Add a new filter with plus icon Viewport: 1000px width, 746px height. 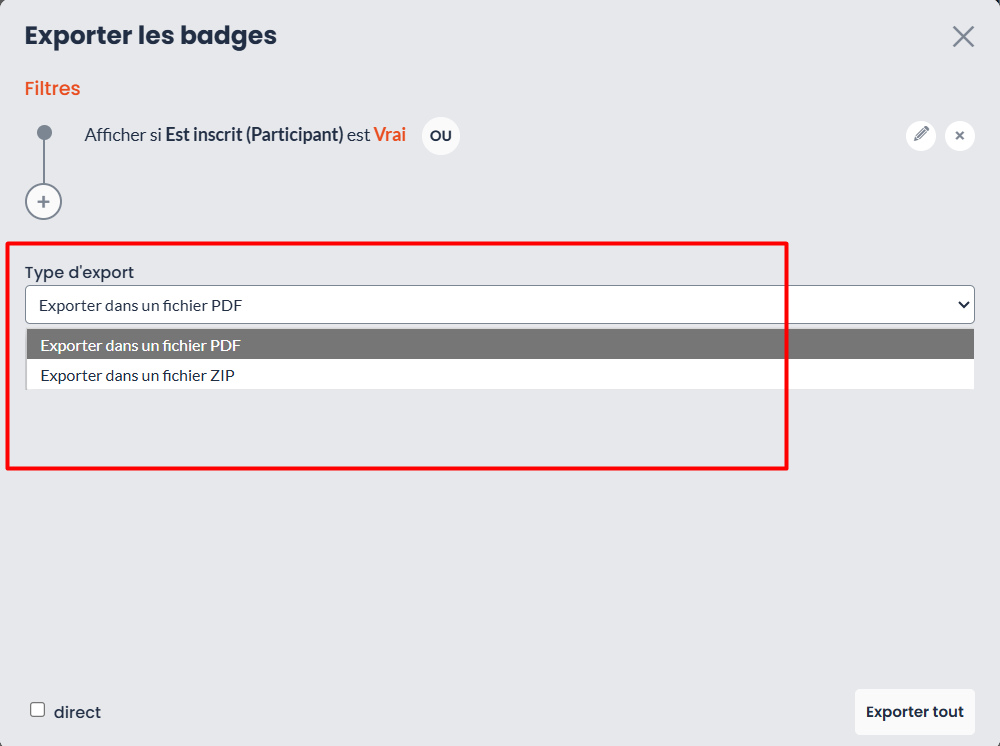(x=43, y=201)
